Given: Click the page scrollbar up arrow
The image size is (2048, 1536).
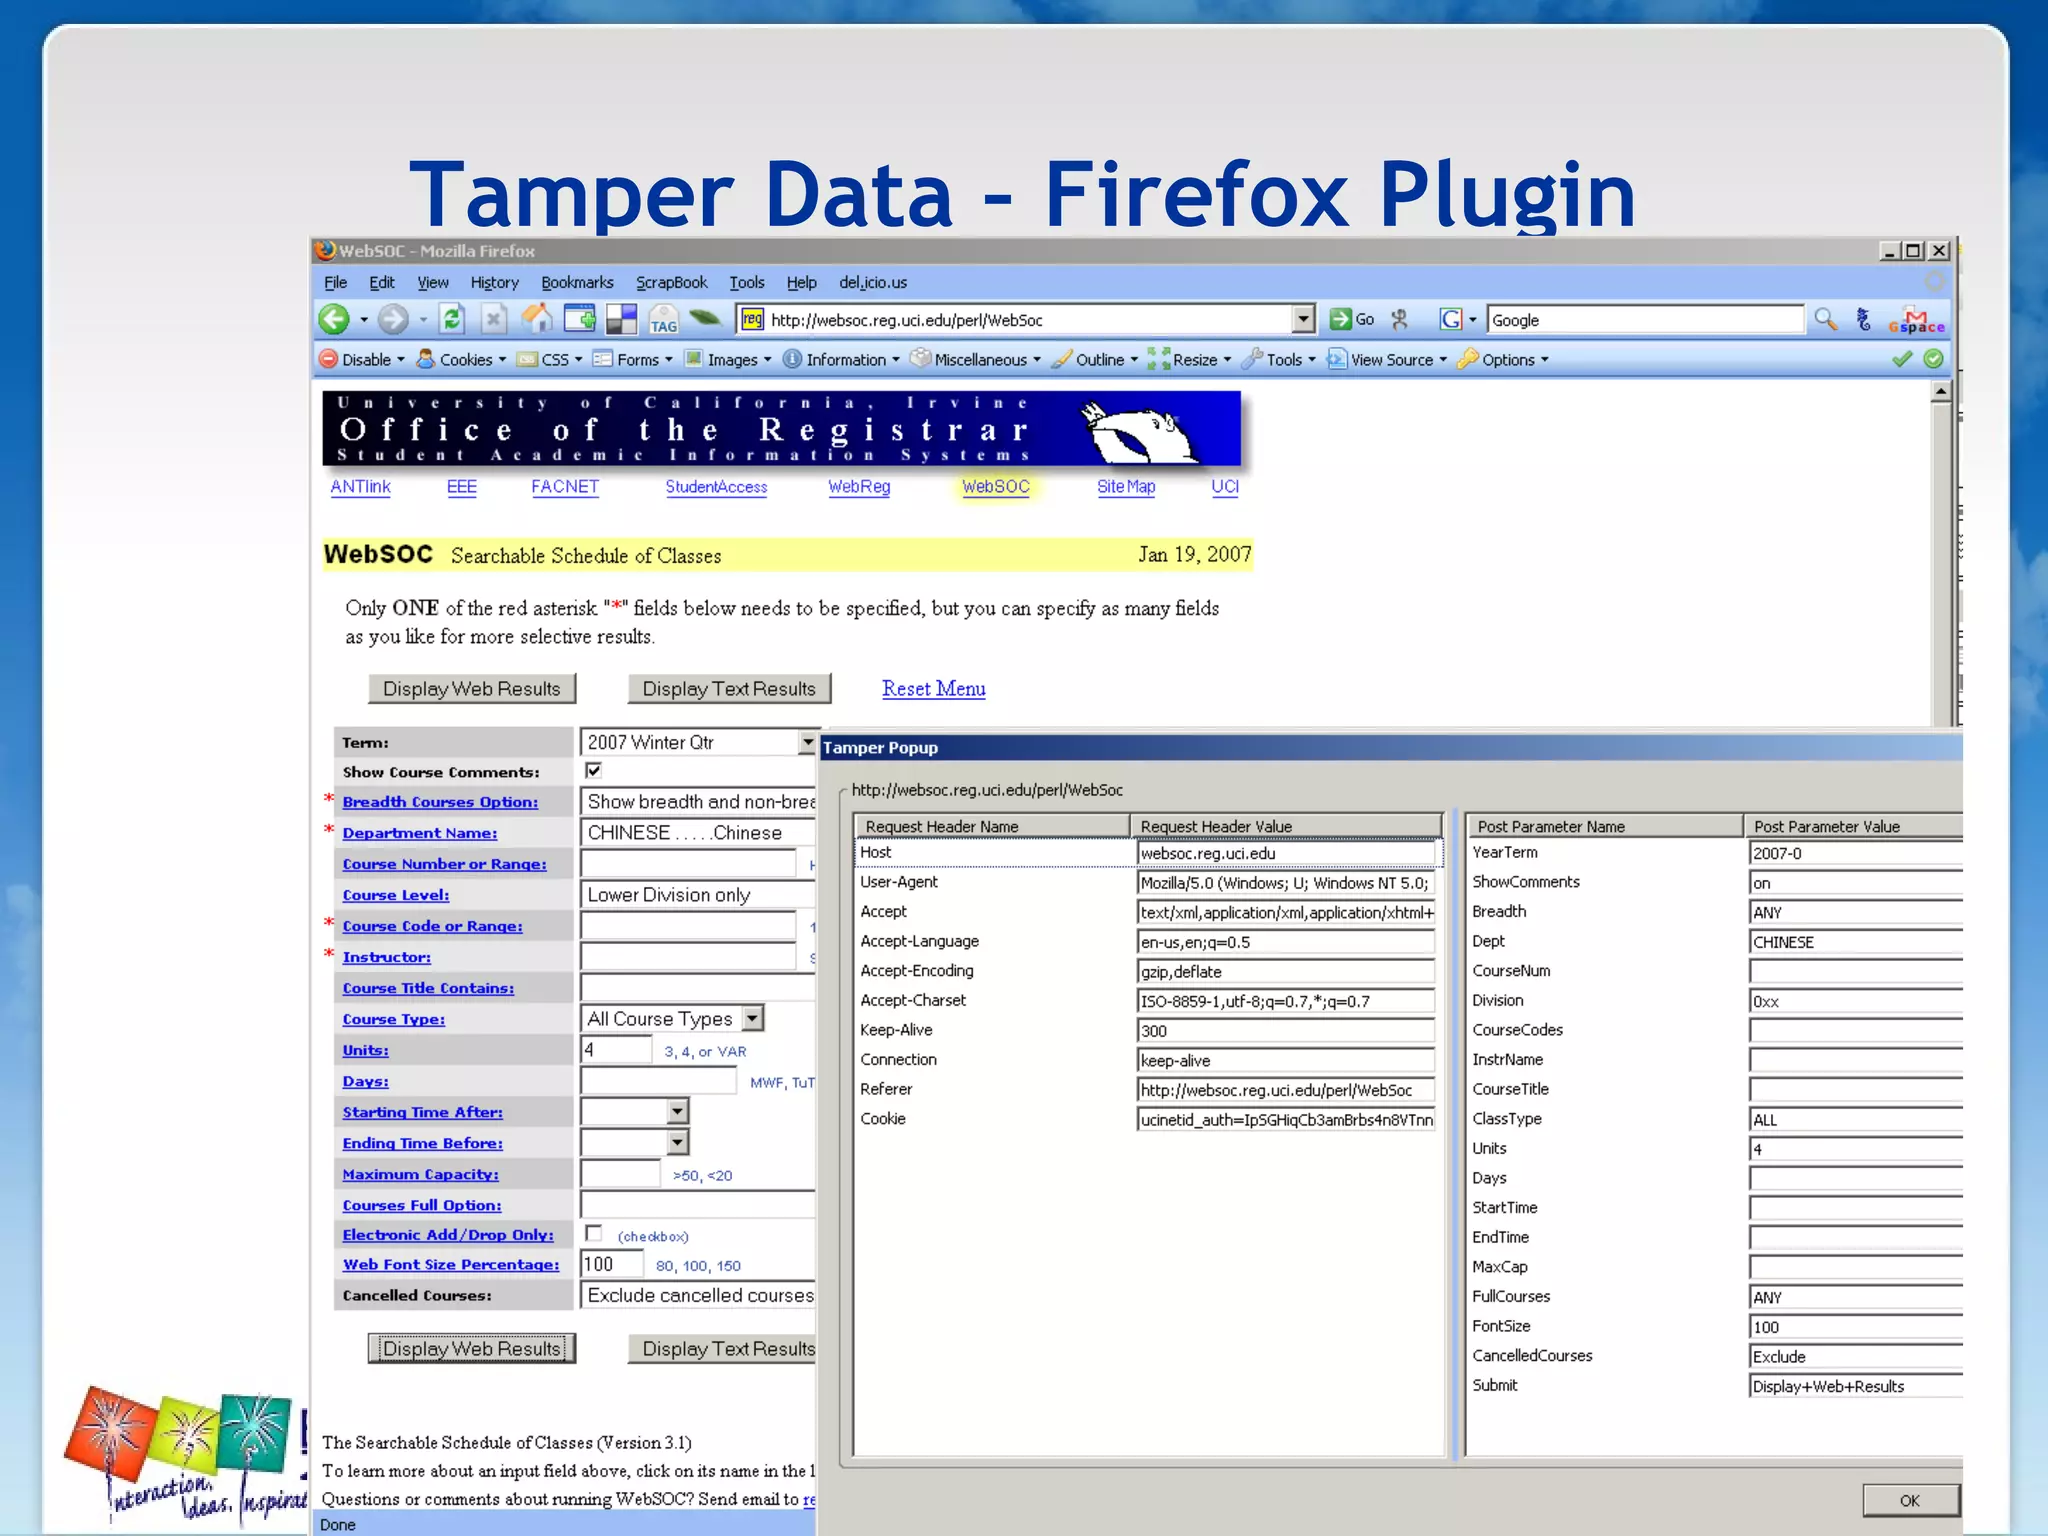Looking at the screenshot, I should tap(1940, 391).
